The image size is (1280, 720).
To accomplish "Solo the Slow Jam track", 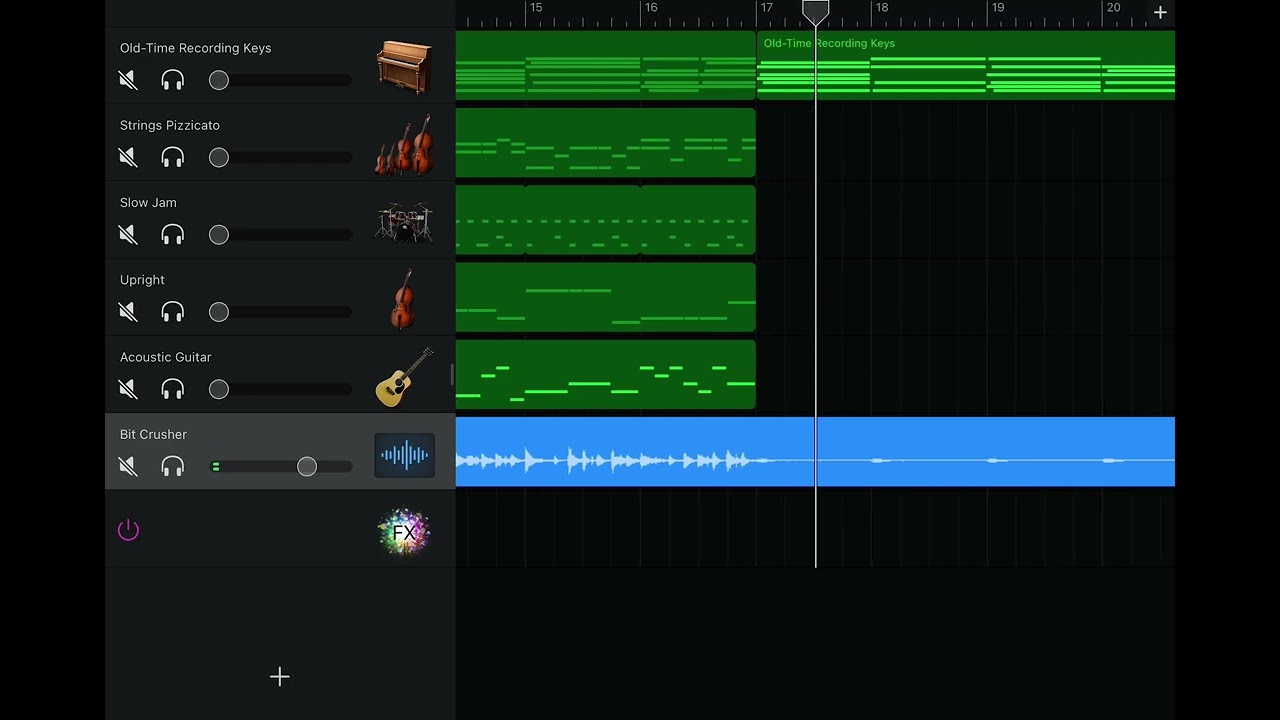I will pyautogui.click(x=173, y=235).
